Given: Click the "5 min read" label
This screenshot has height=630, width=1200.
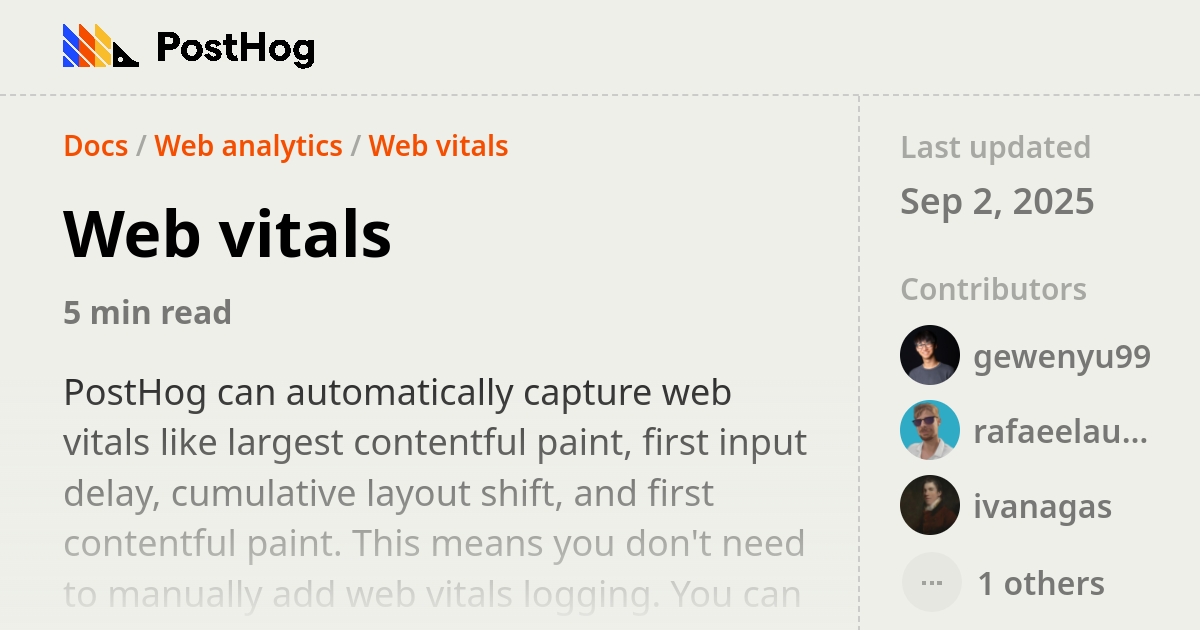Looking at the screenshot, I should (x=147, y=312).
